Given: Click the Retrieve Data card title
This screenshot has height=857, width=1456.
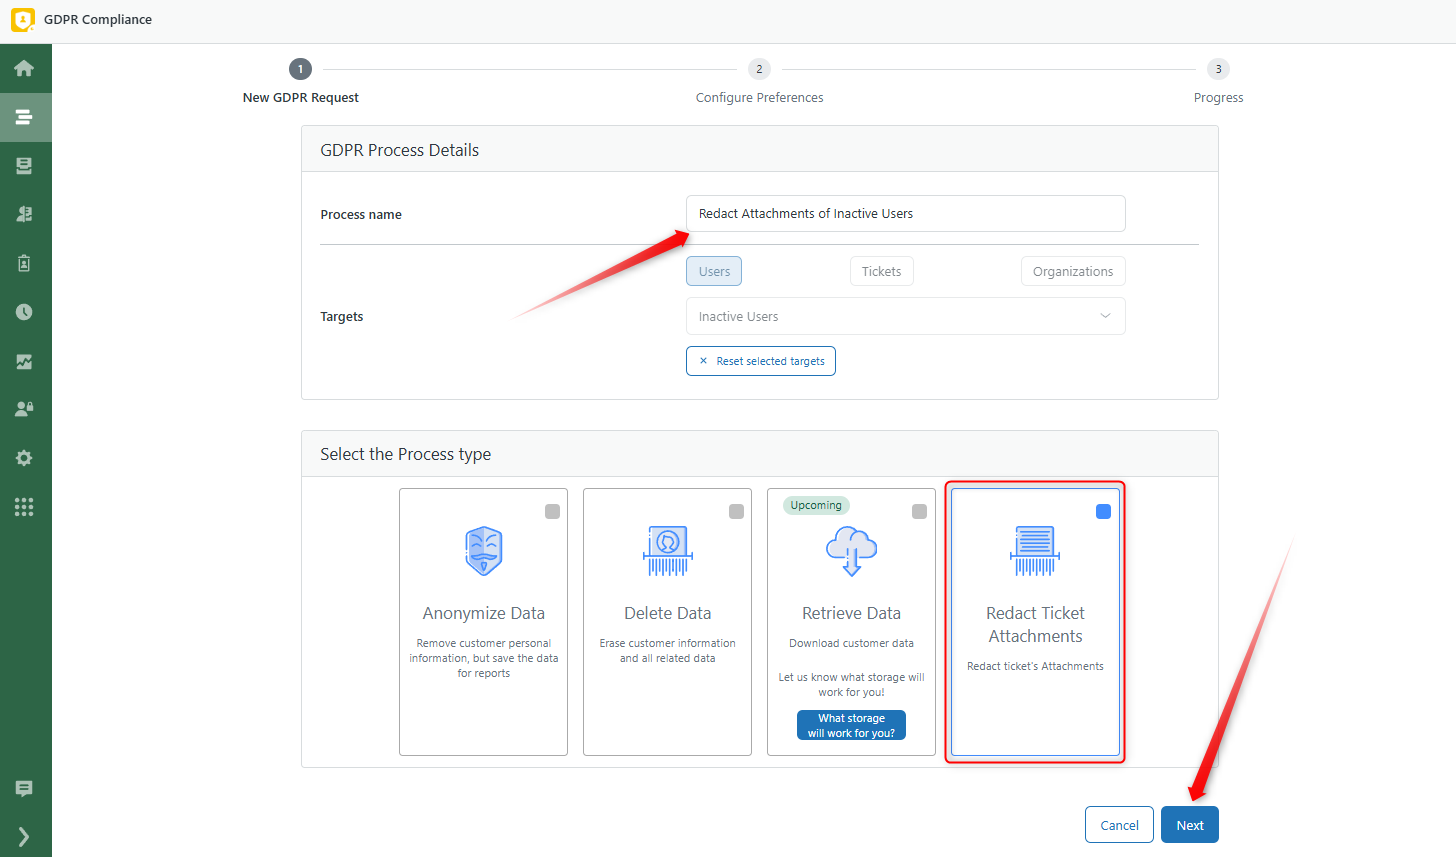Looking at the screenshot, I should (x=852, y=613).
